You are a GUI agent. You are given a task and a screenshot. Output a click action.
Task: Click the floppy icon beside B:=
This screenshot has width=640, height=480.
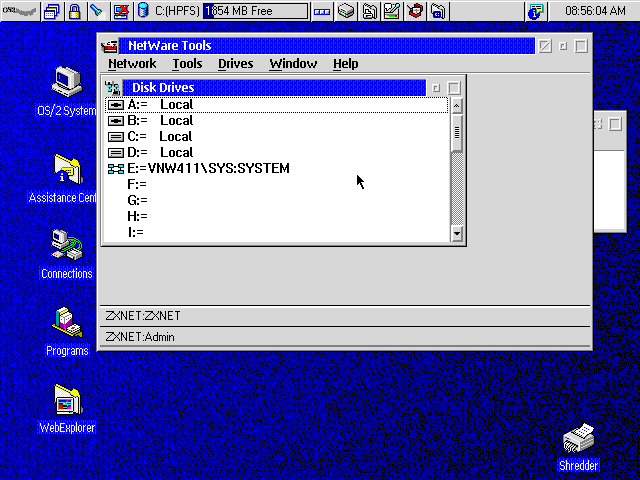(116, 121)
